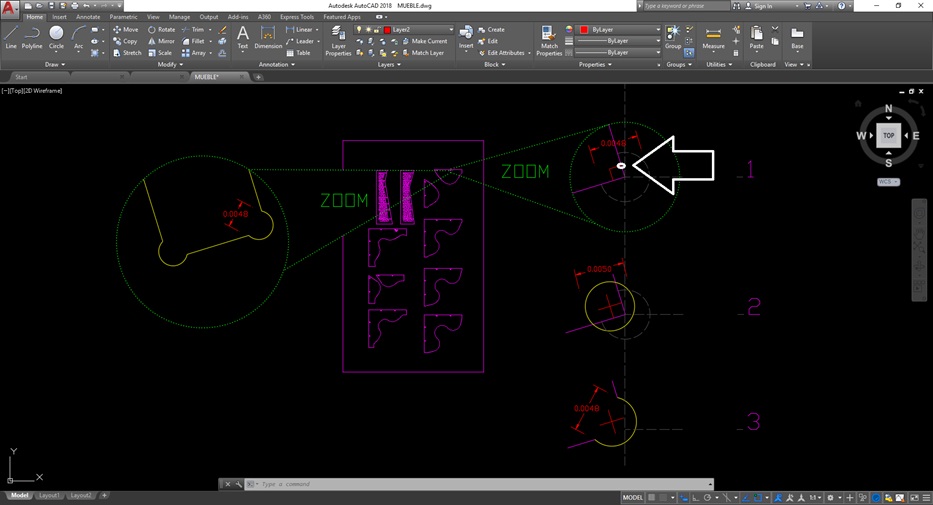Toggle object snap in status bar
The image size is (933, 505).
click(x=757, y=497)
